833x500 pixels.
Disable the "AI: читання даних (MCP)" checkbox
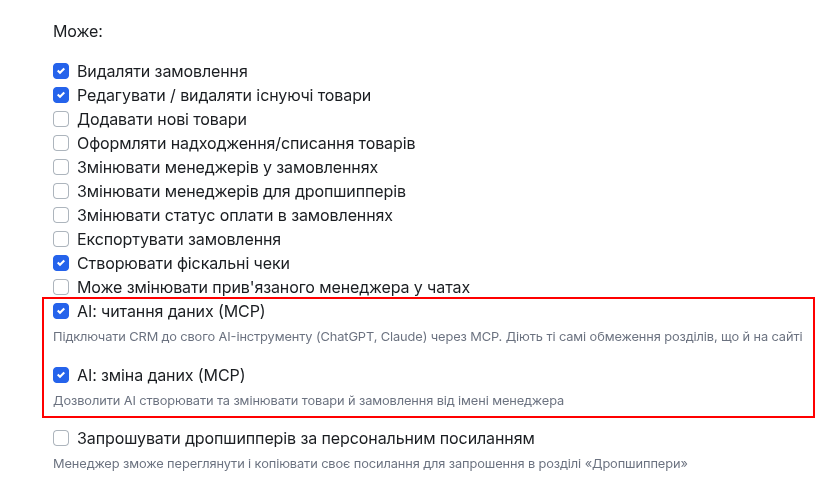[61, 311]
